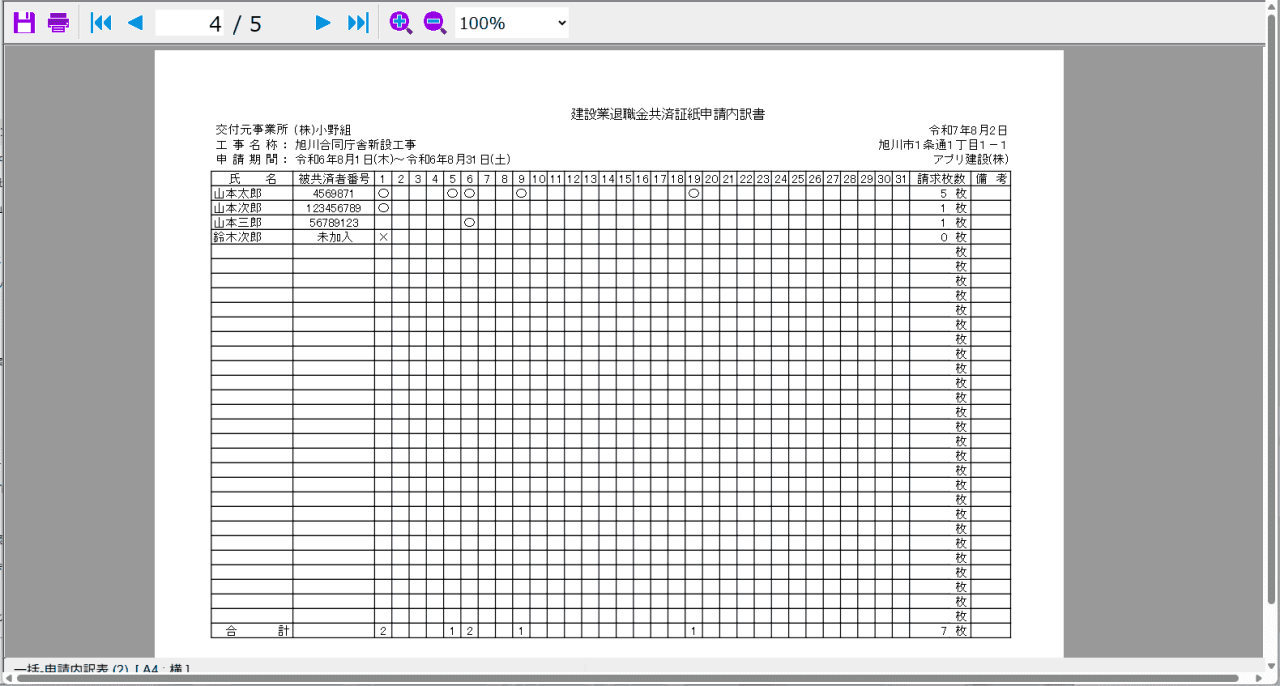Click day 31 column header

point(901,179)
